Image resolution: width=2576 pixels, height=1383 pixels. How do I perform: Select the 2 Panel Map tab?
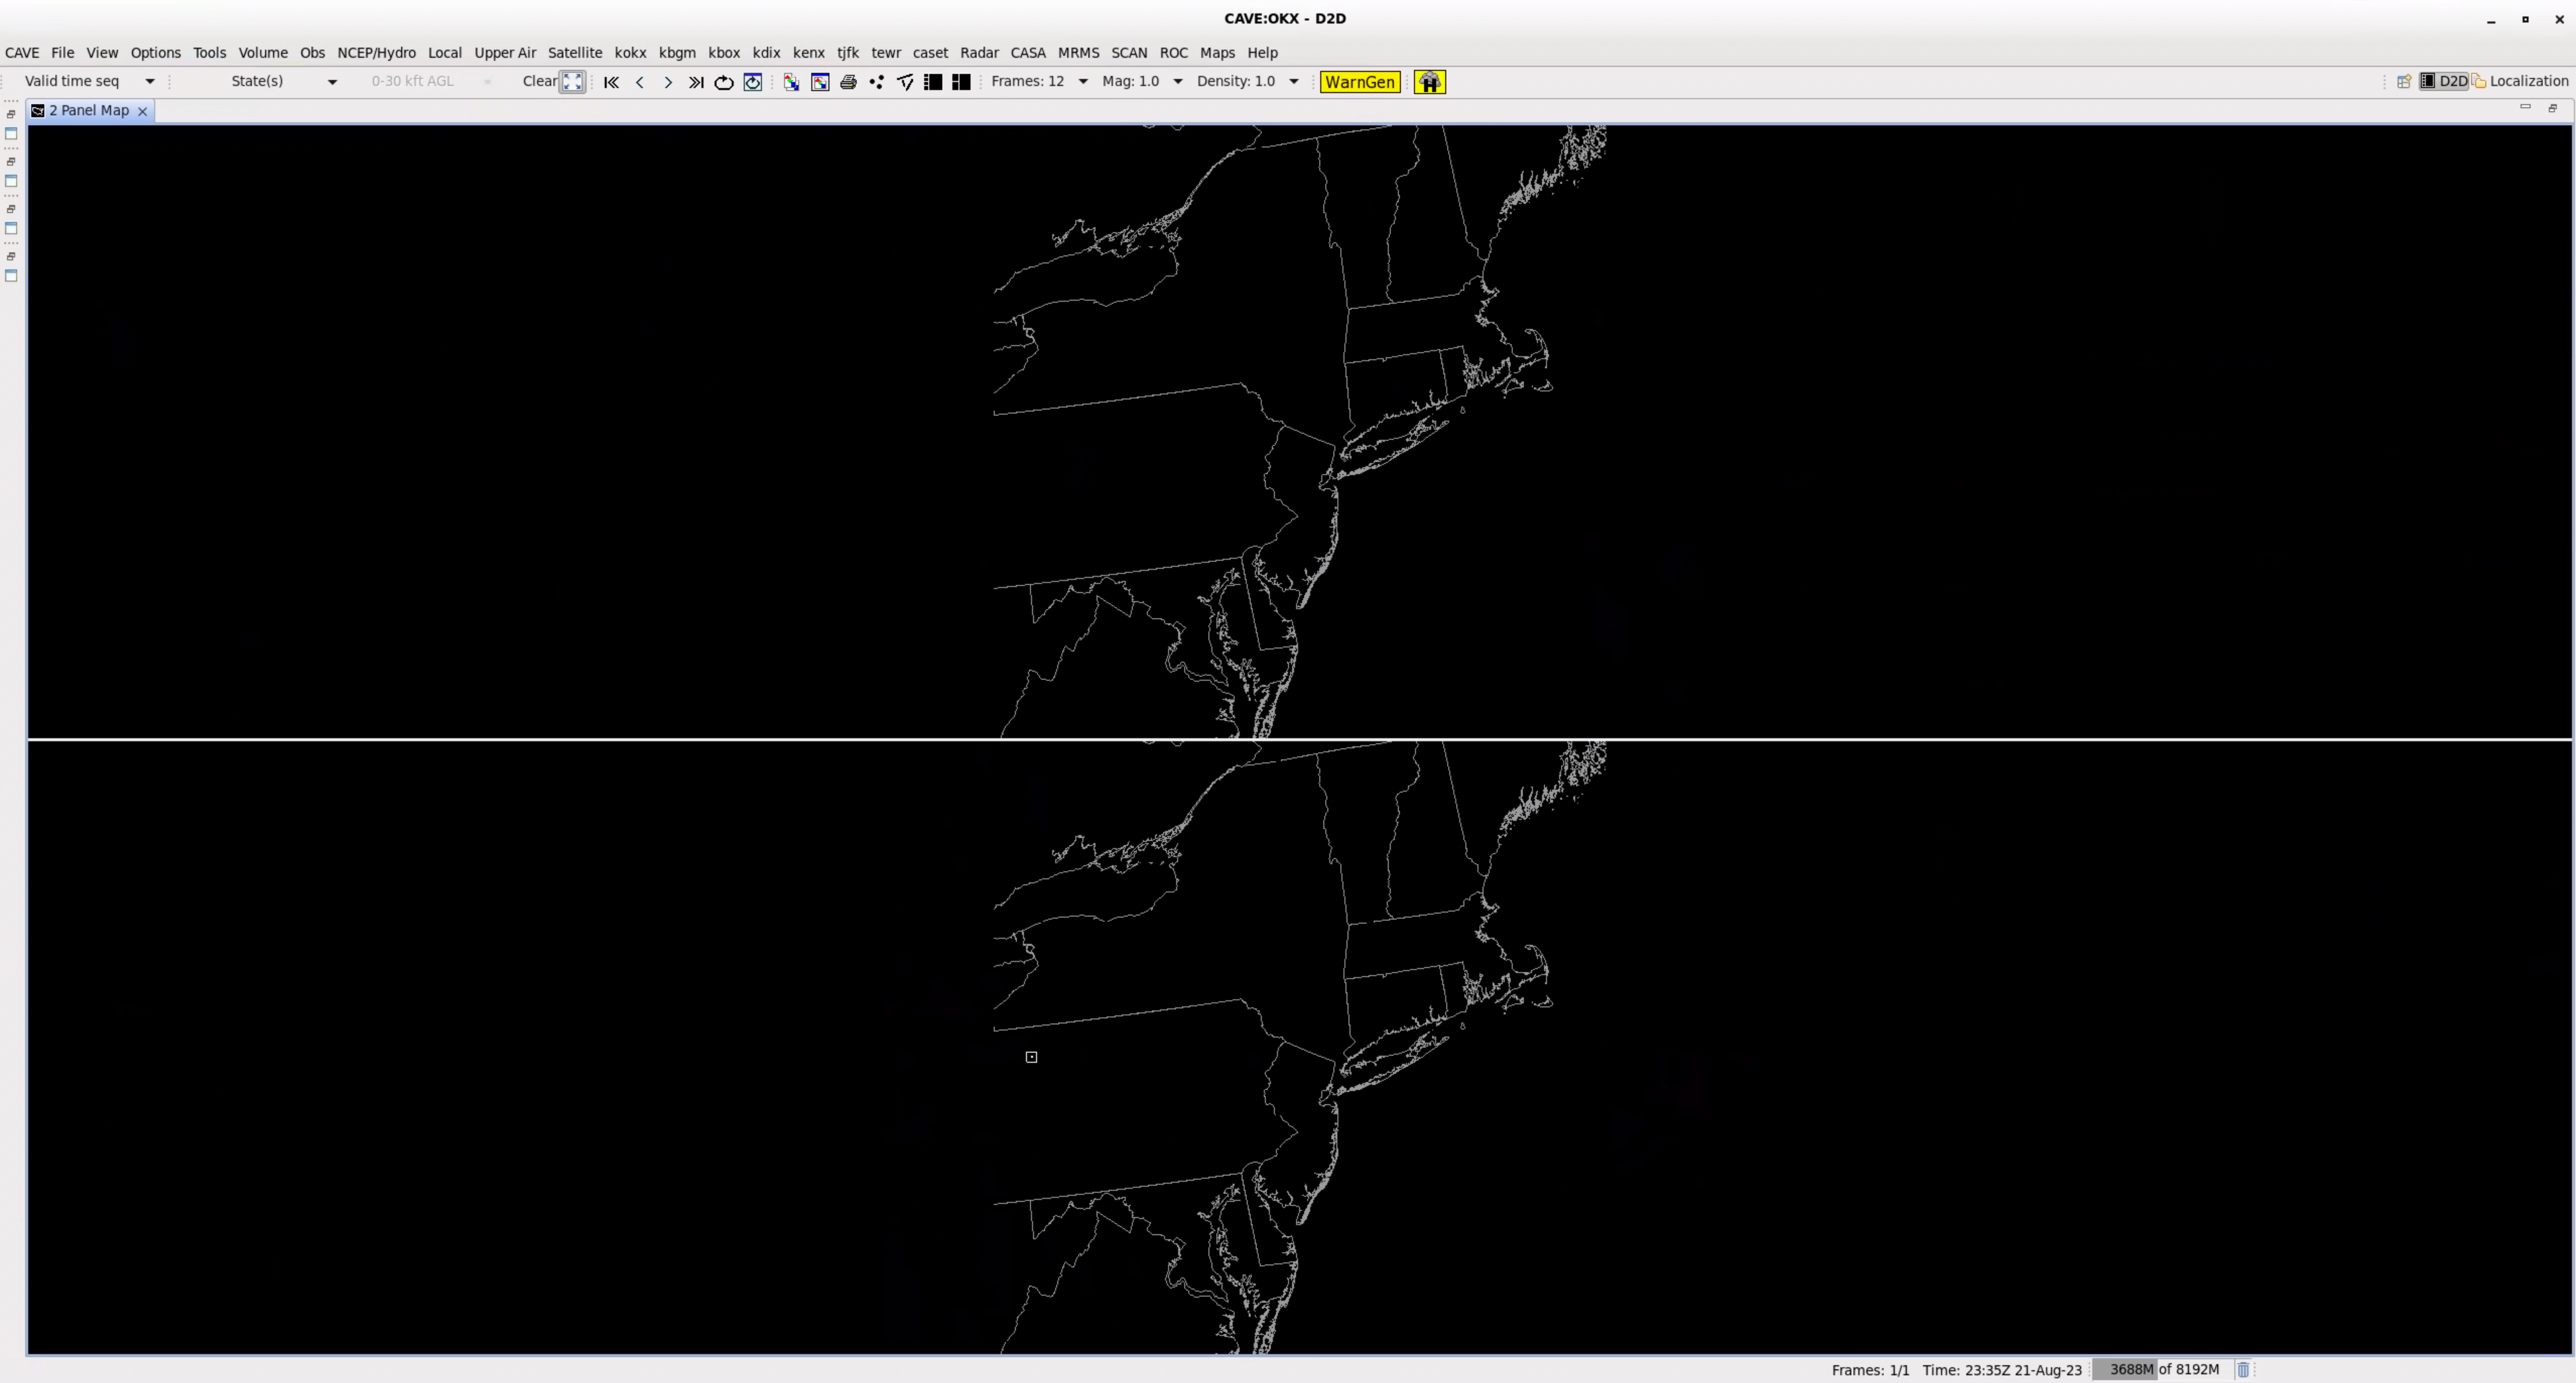[x=89, y=110]
